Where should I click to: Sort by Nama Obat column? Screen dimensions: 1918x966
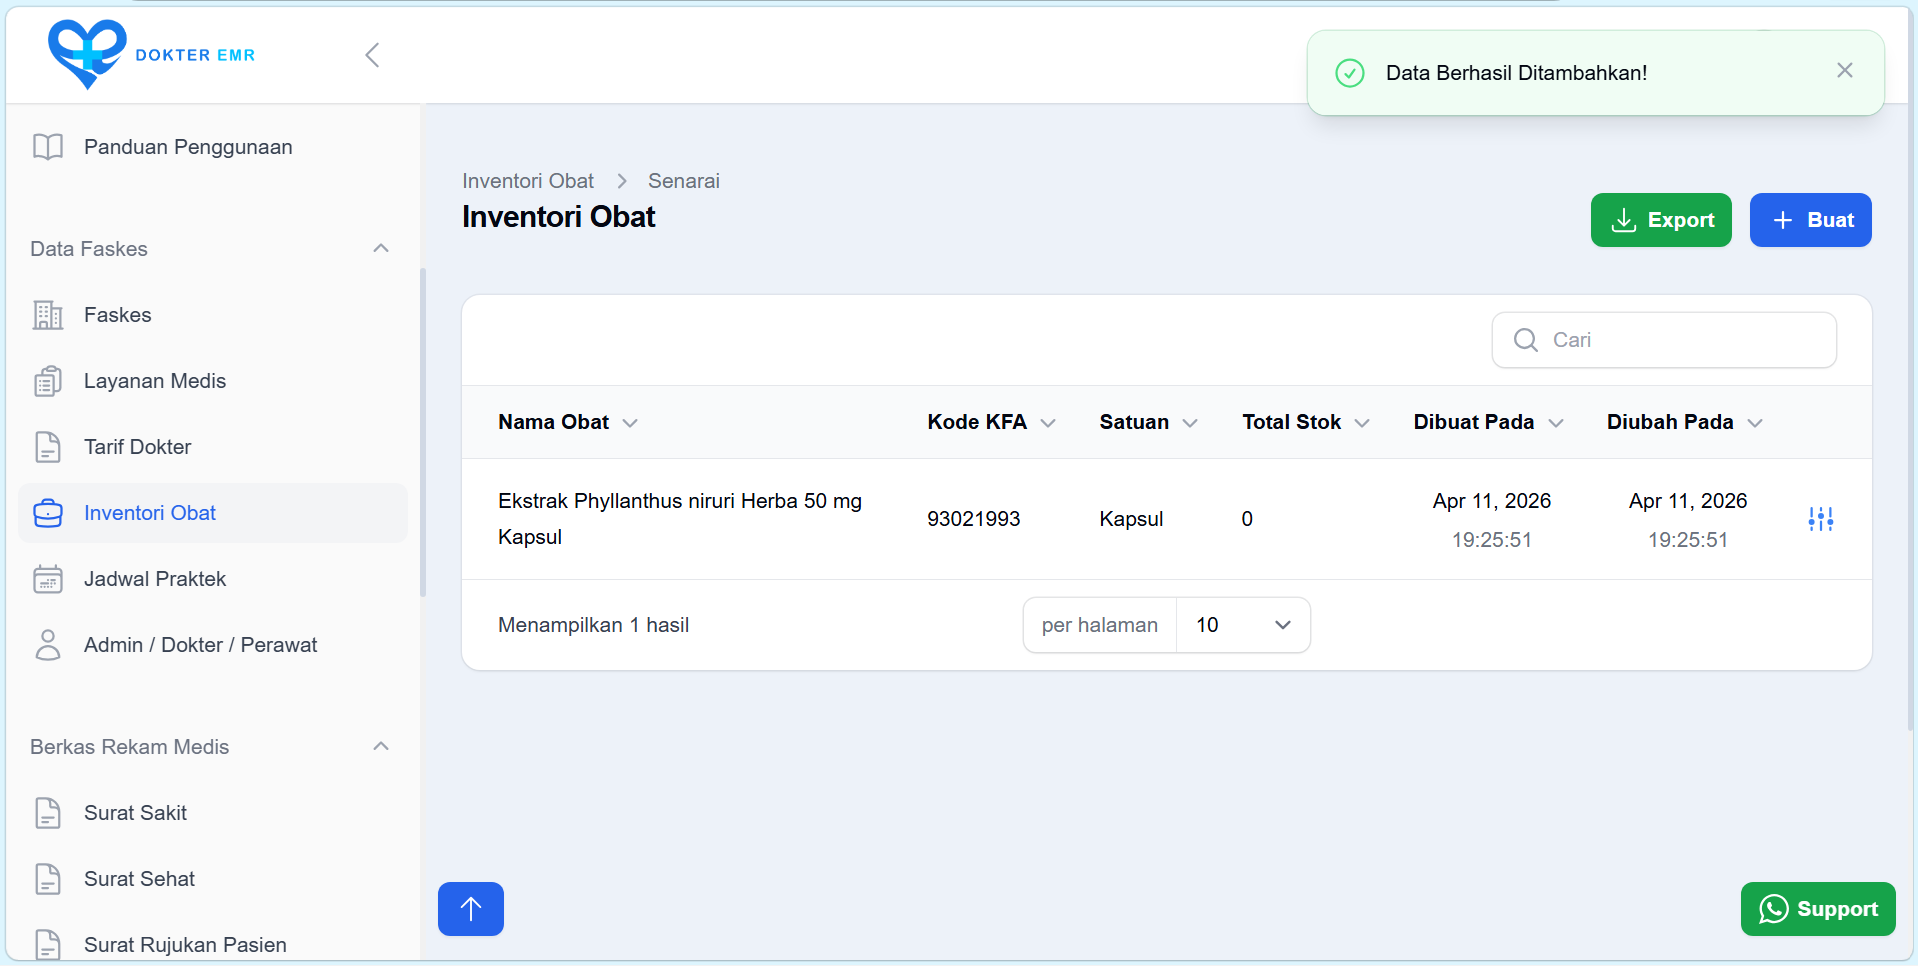point(567,422)
